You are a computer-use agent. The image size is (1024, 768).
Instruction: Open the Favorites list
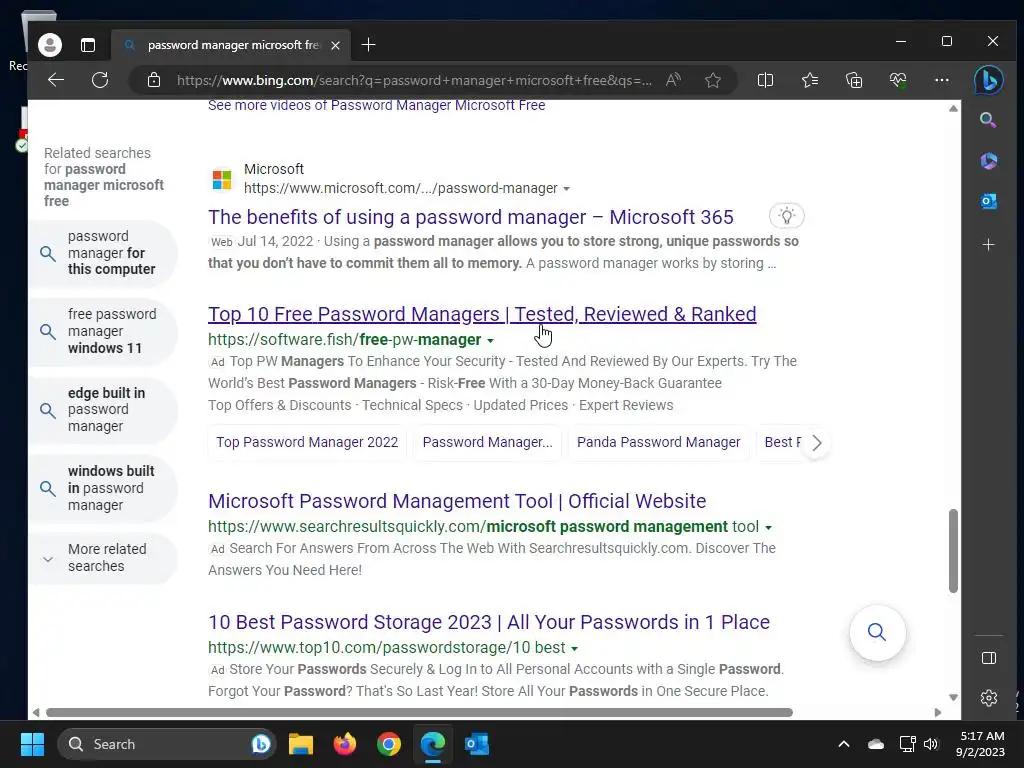pos(810,80)
